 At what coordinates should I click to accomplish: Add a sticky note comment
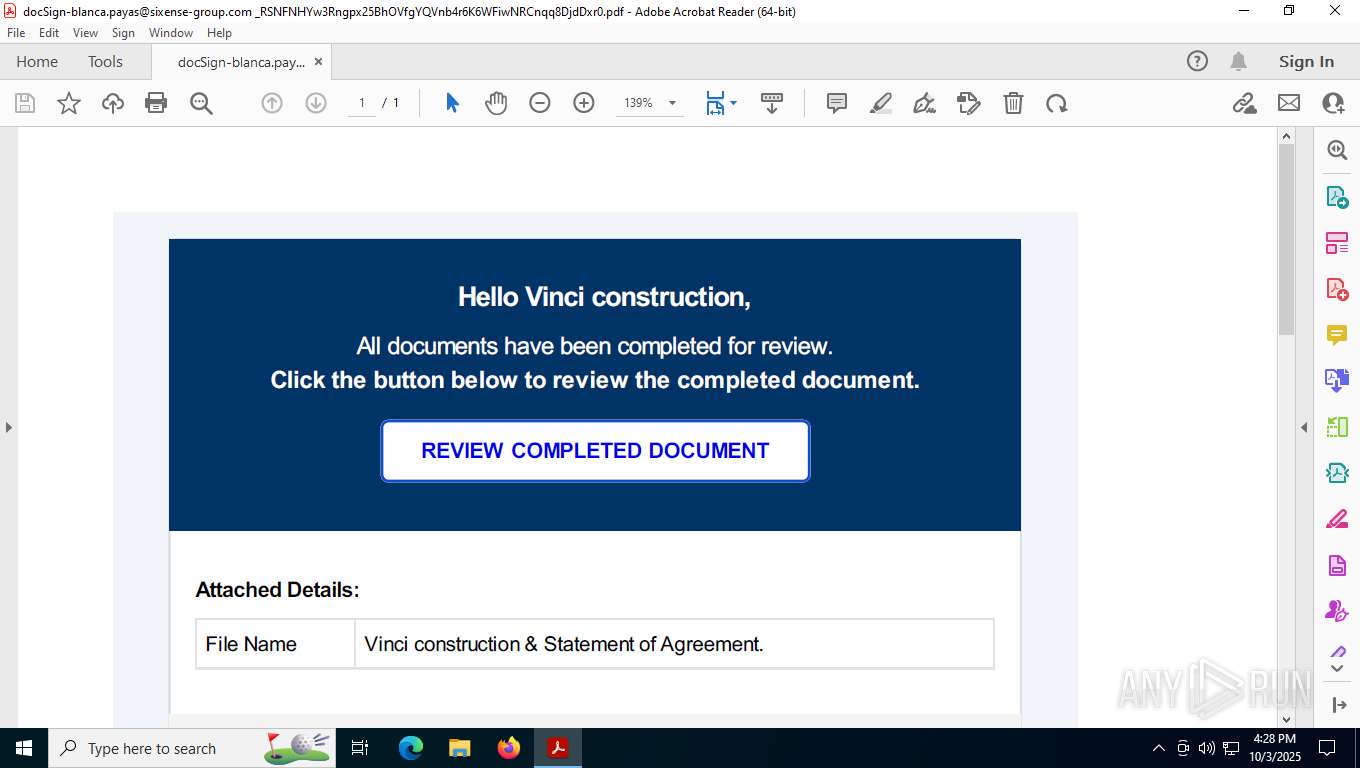pyautogui.click(x=837, y=103)
